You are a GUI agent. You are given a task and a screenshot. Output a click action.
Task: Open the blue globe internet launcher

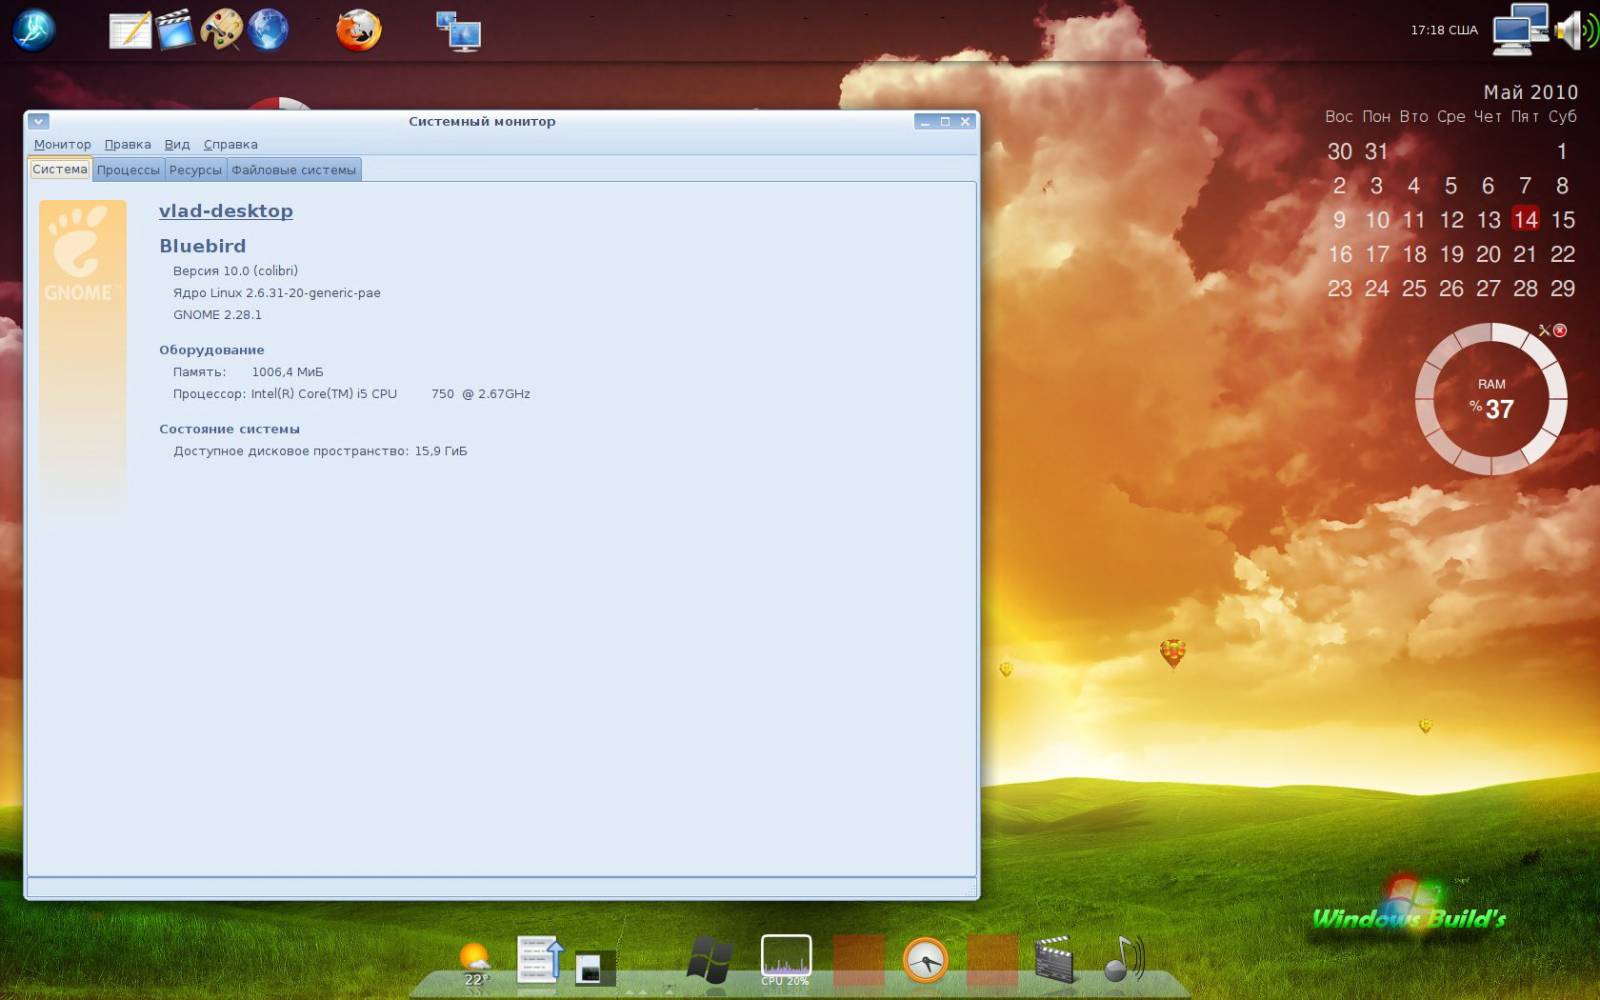coord(268,29)
